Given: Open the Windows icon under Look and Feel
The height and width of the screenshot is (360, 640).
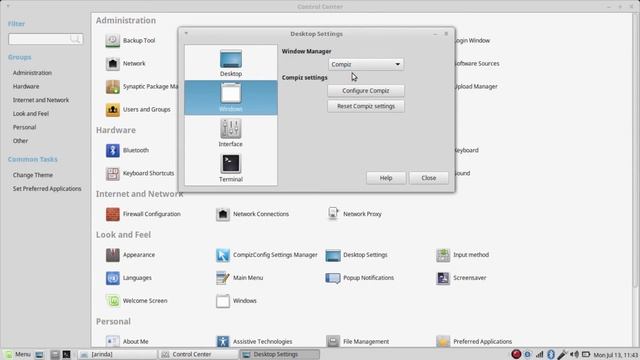Looking at the screenshot, I should click(x=222, y=301).
